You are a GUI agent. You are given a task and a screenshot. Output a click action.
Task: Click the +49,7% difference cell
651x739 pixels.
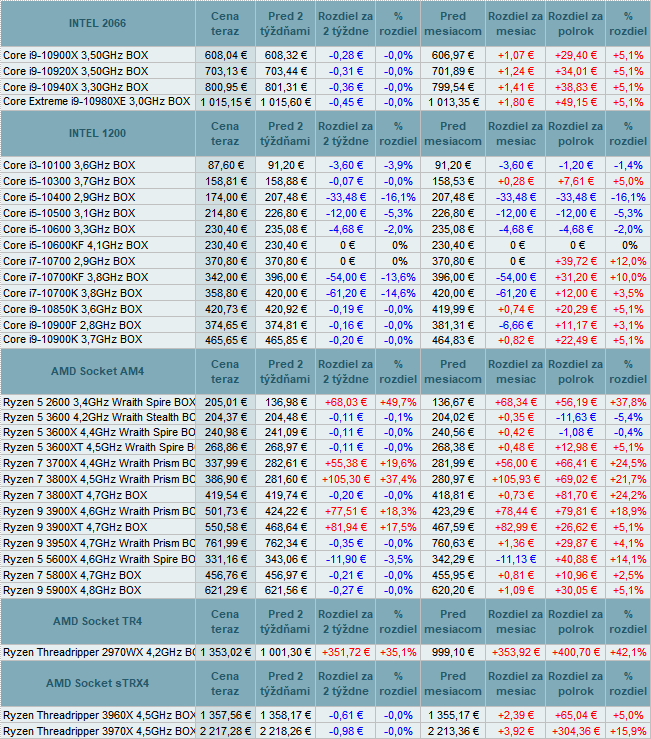click(x=398, y=402)
